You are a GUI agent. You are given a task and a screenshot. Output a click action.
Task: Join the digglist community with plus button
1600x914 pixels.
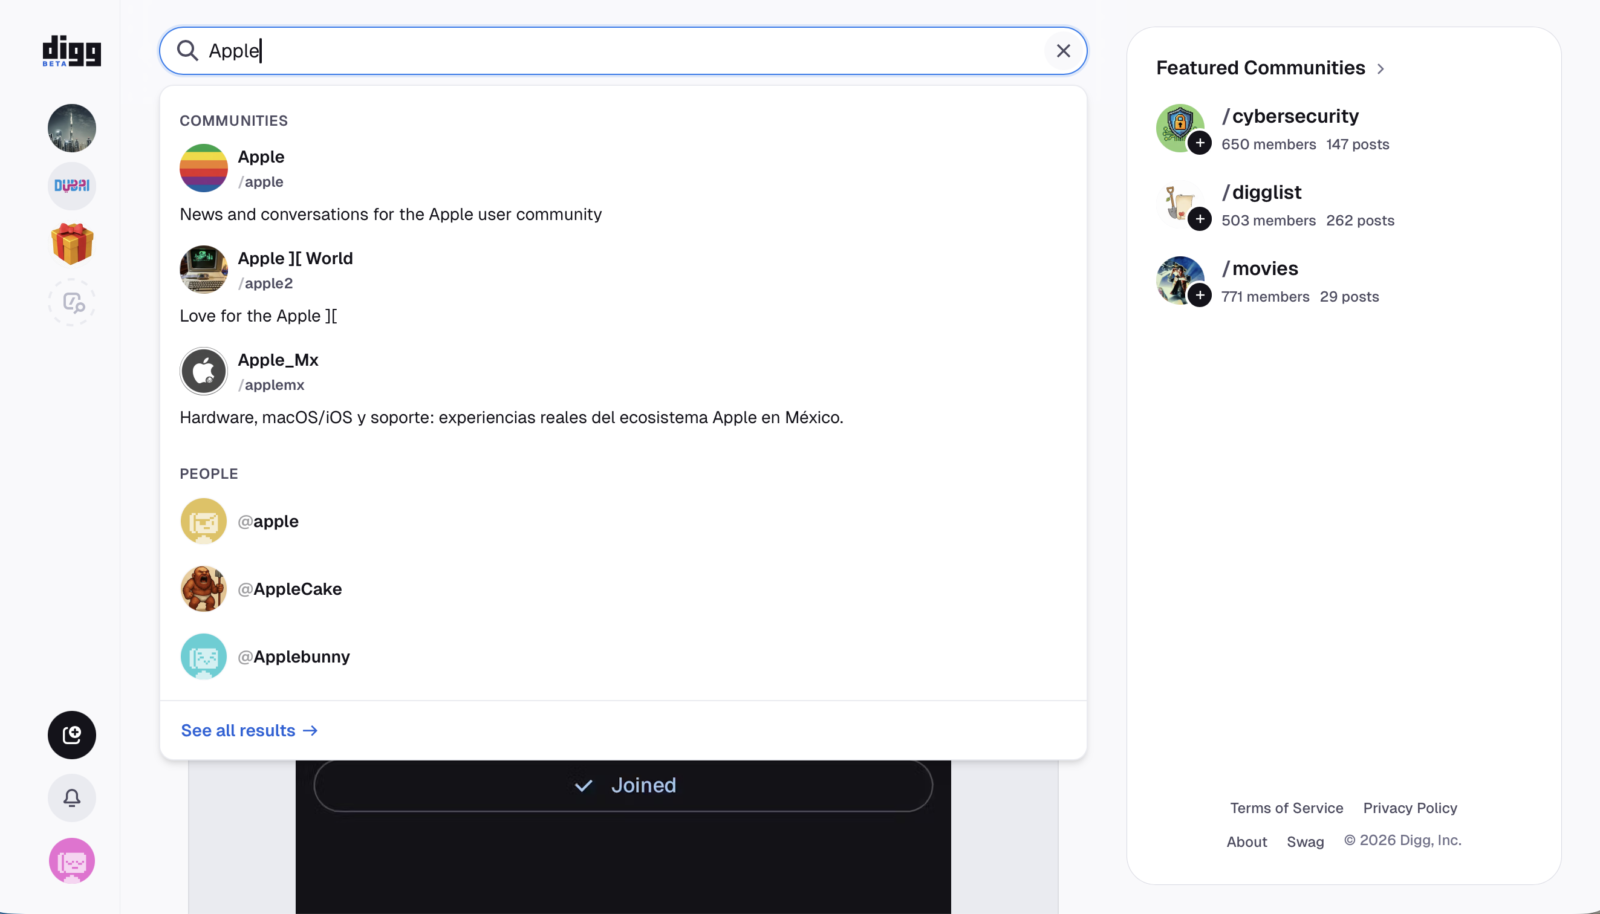click(x=1200, y=219)
